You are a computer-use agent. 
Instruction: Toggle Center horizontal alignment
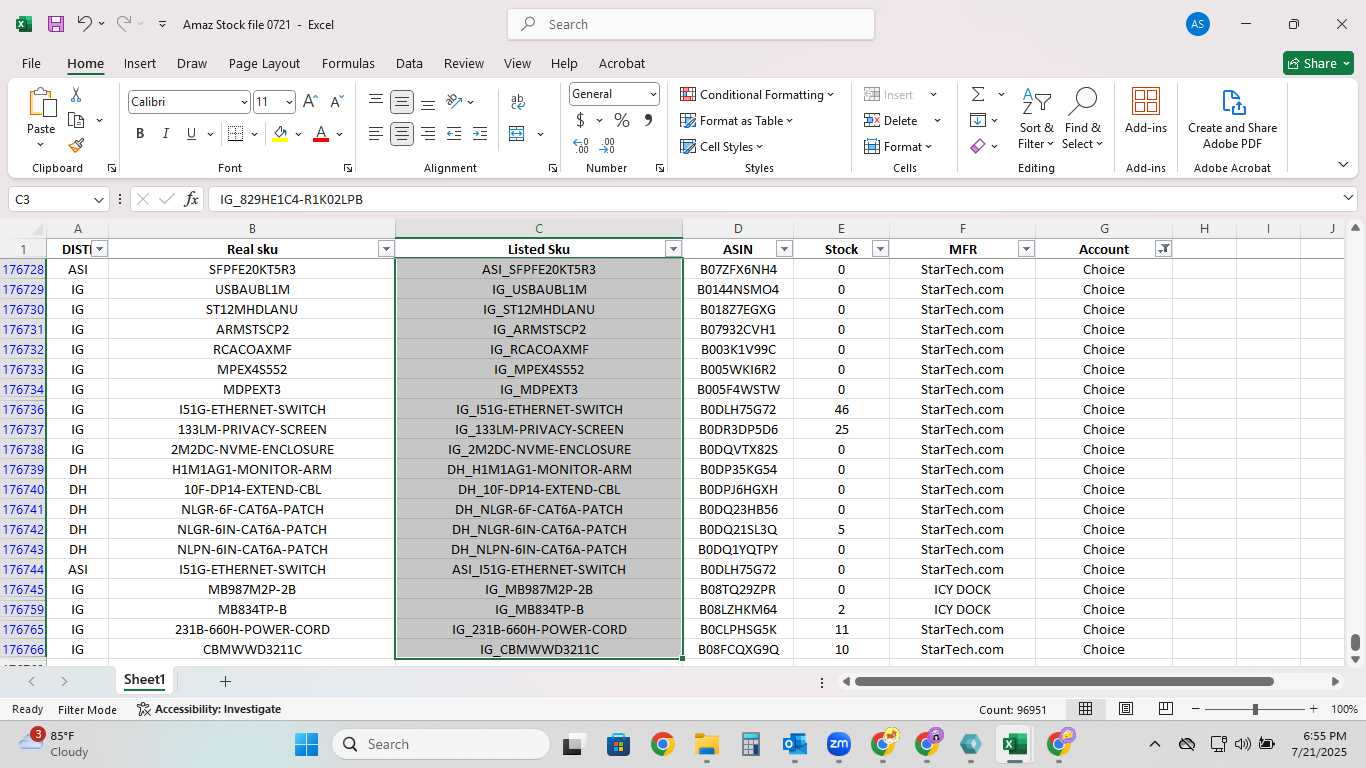click(402, 134)
